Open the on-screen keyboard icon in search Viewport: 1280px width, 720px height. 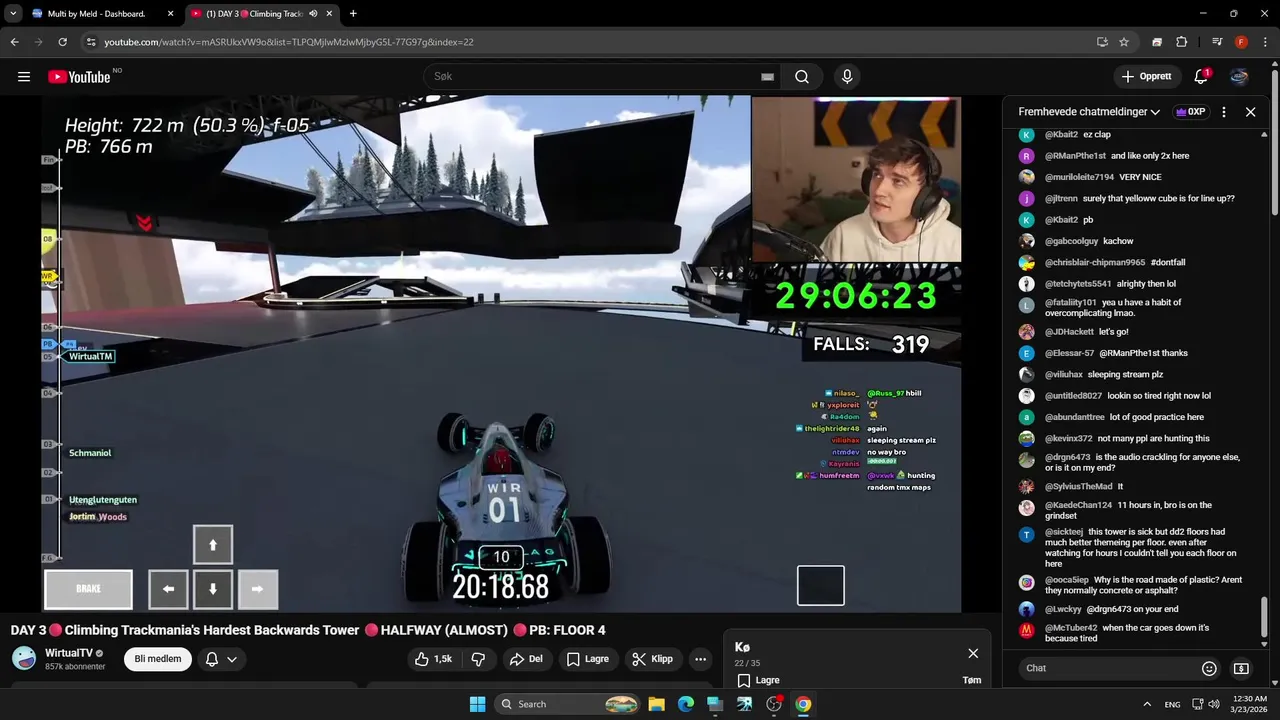click(767, 77)
